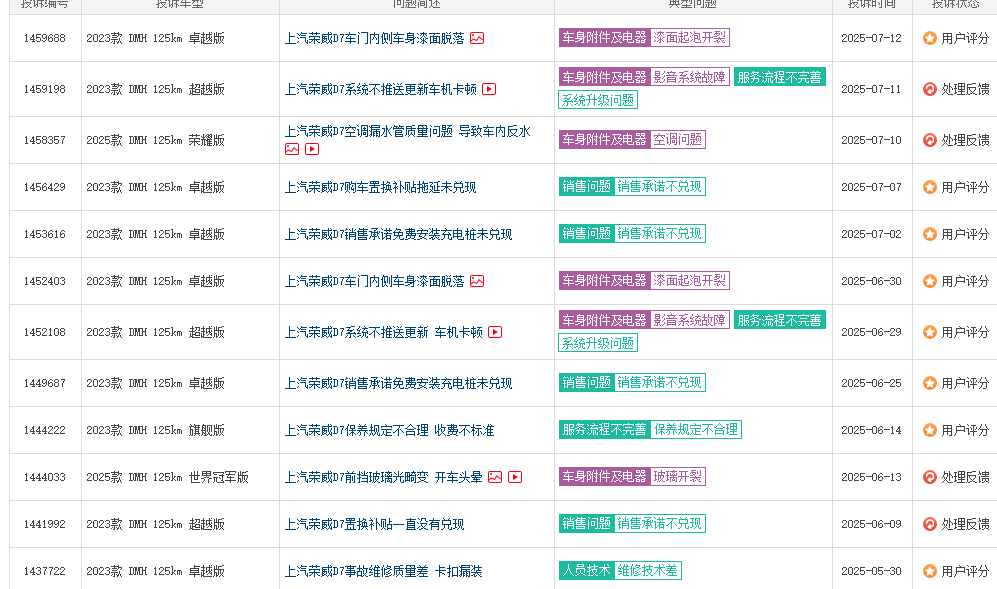Click the 用户评分 star icon for complaint 1452403
This screenshot has width=997, height=589.
tap(930, 281)
